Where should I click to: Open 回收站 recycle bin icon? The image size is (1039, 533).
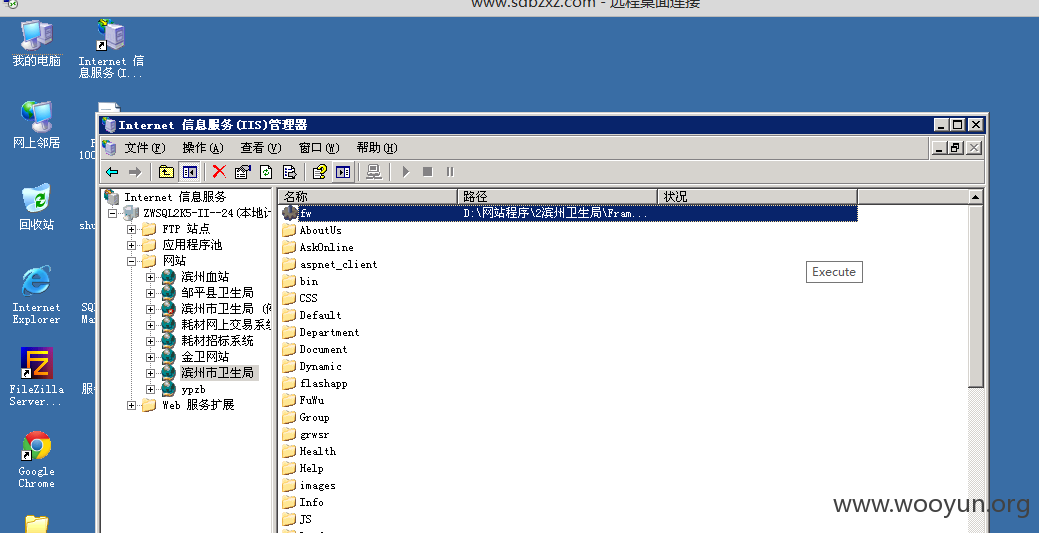(36, 207)
